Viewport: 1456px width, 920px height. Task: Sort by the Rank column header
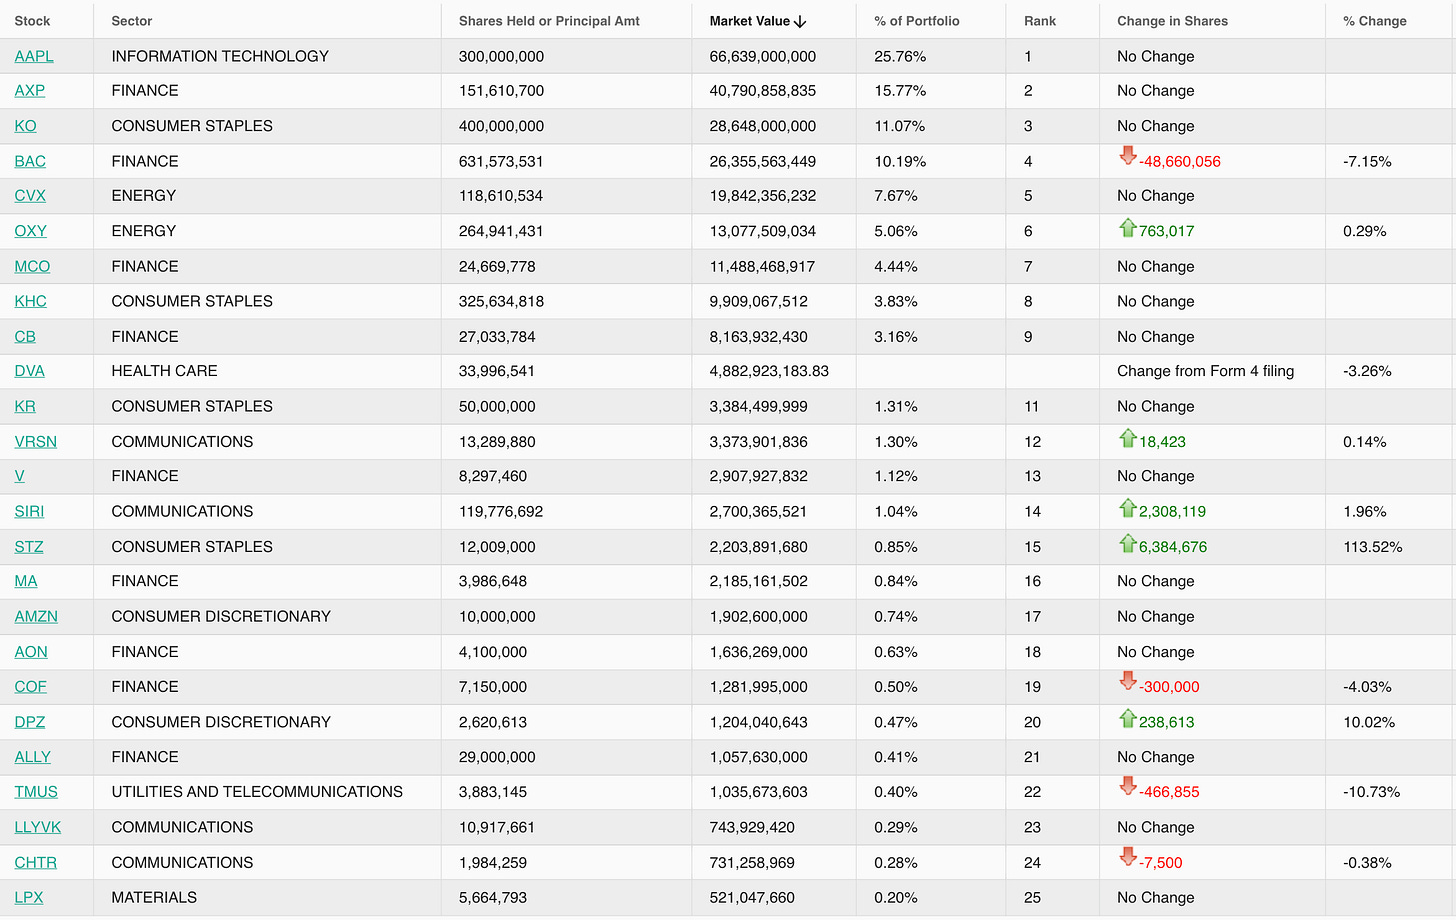[x=1040, y=21]
